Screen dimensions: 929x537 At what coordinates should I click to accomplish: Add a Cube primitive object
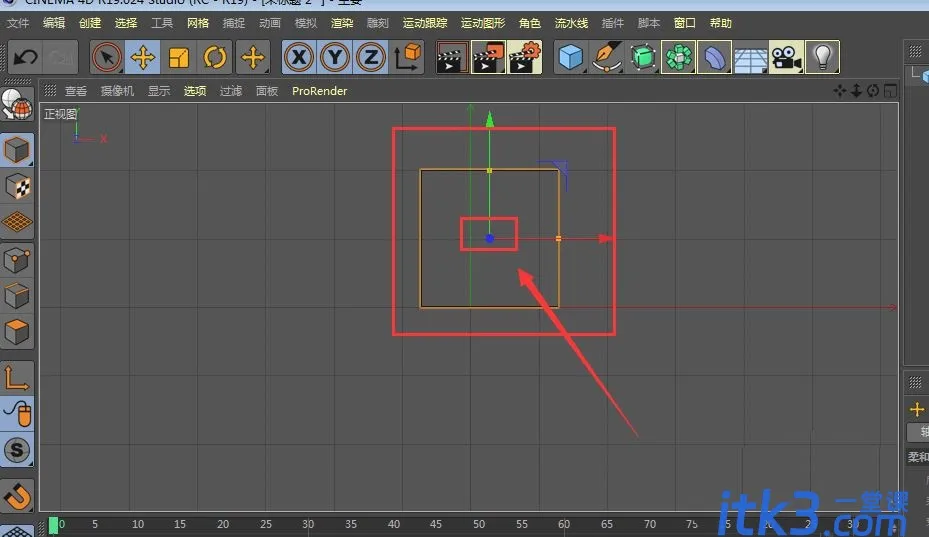pos(571,57)
